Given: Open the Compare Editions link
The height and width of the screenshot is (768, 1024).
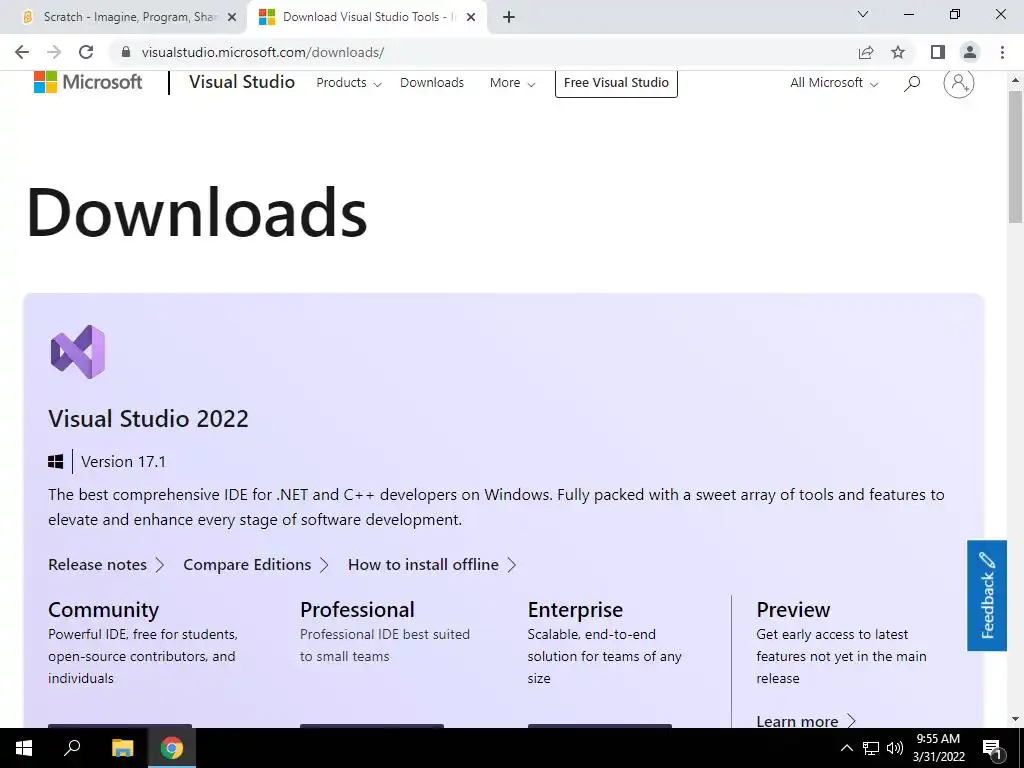Looking at the screenshot, I should (x=256, y=565).
